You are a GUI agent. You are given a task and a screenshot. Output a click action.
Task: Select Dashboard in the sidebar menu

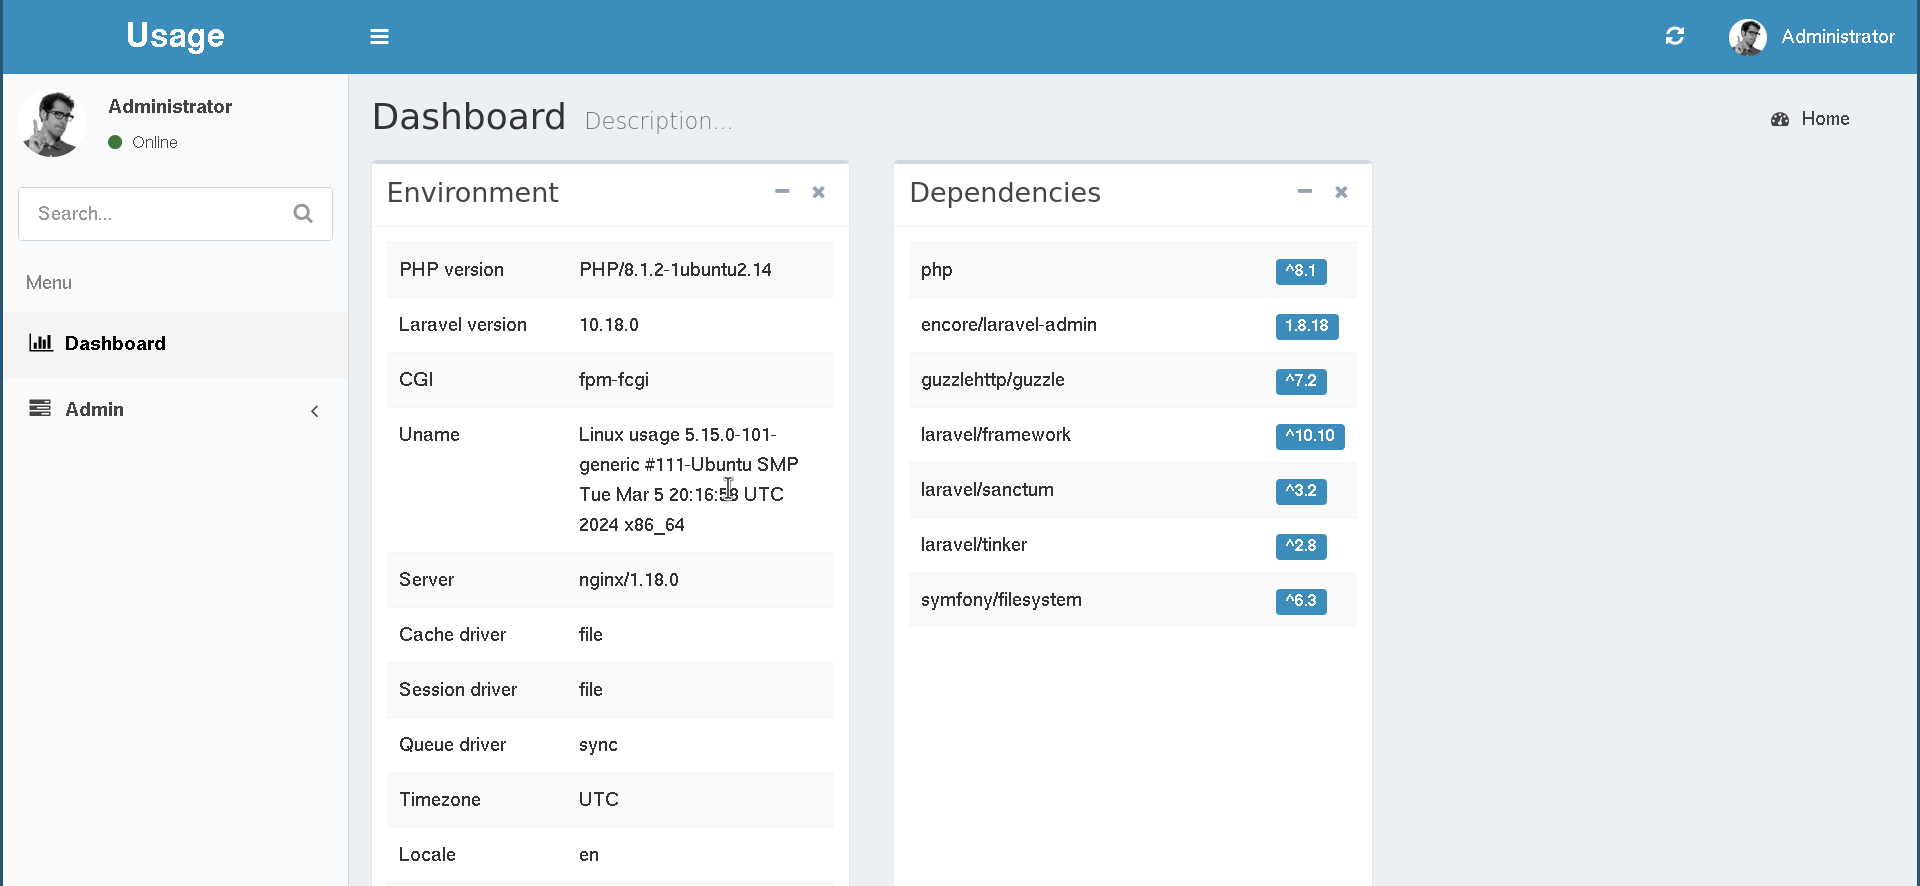tap(176, 344)
